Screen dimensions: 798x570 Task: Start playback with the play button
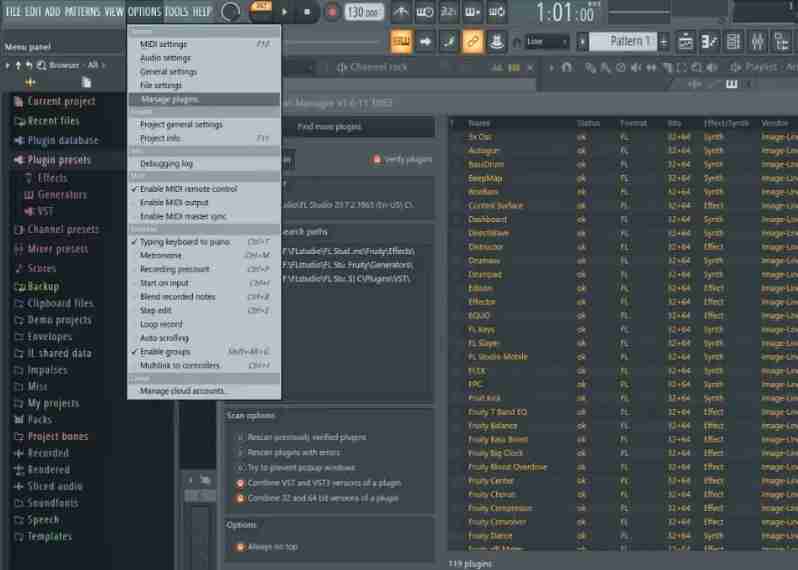[x=284, y=11]
